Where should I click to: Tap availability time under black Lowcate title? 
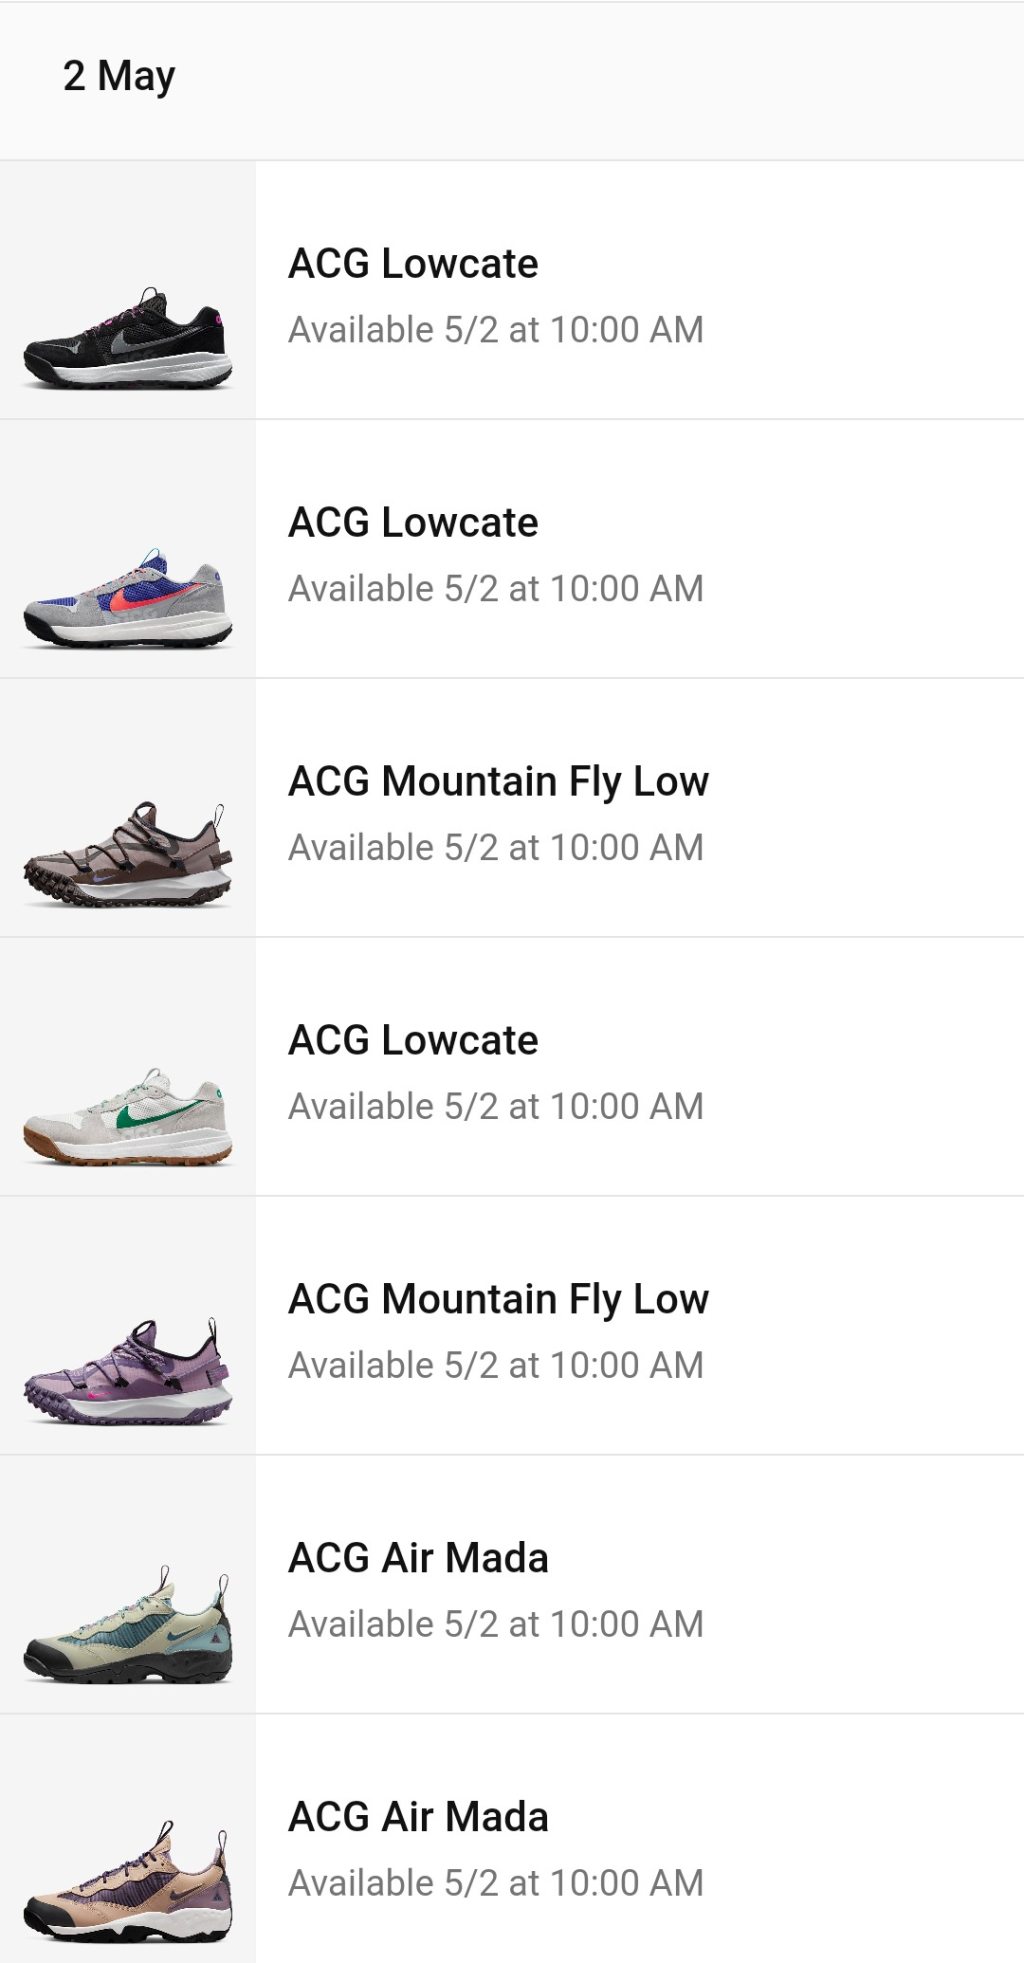pos(496,330)
